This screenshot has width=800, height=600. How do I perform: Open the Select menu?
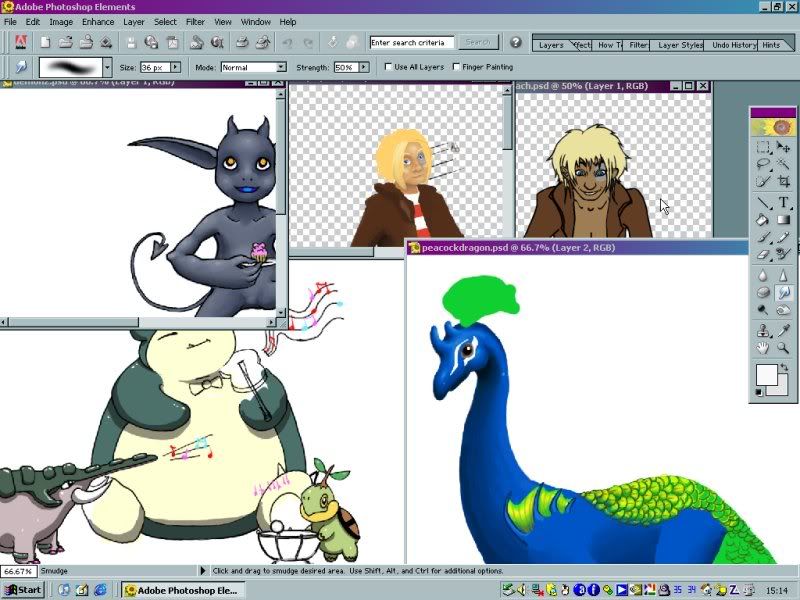click(165, 22)
